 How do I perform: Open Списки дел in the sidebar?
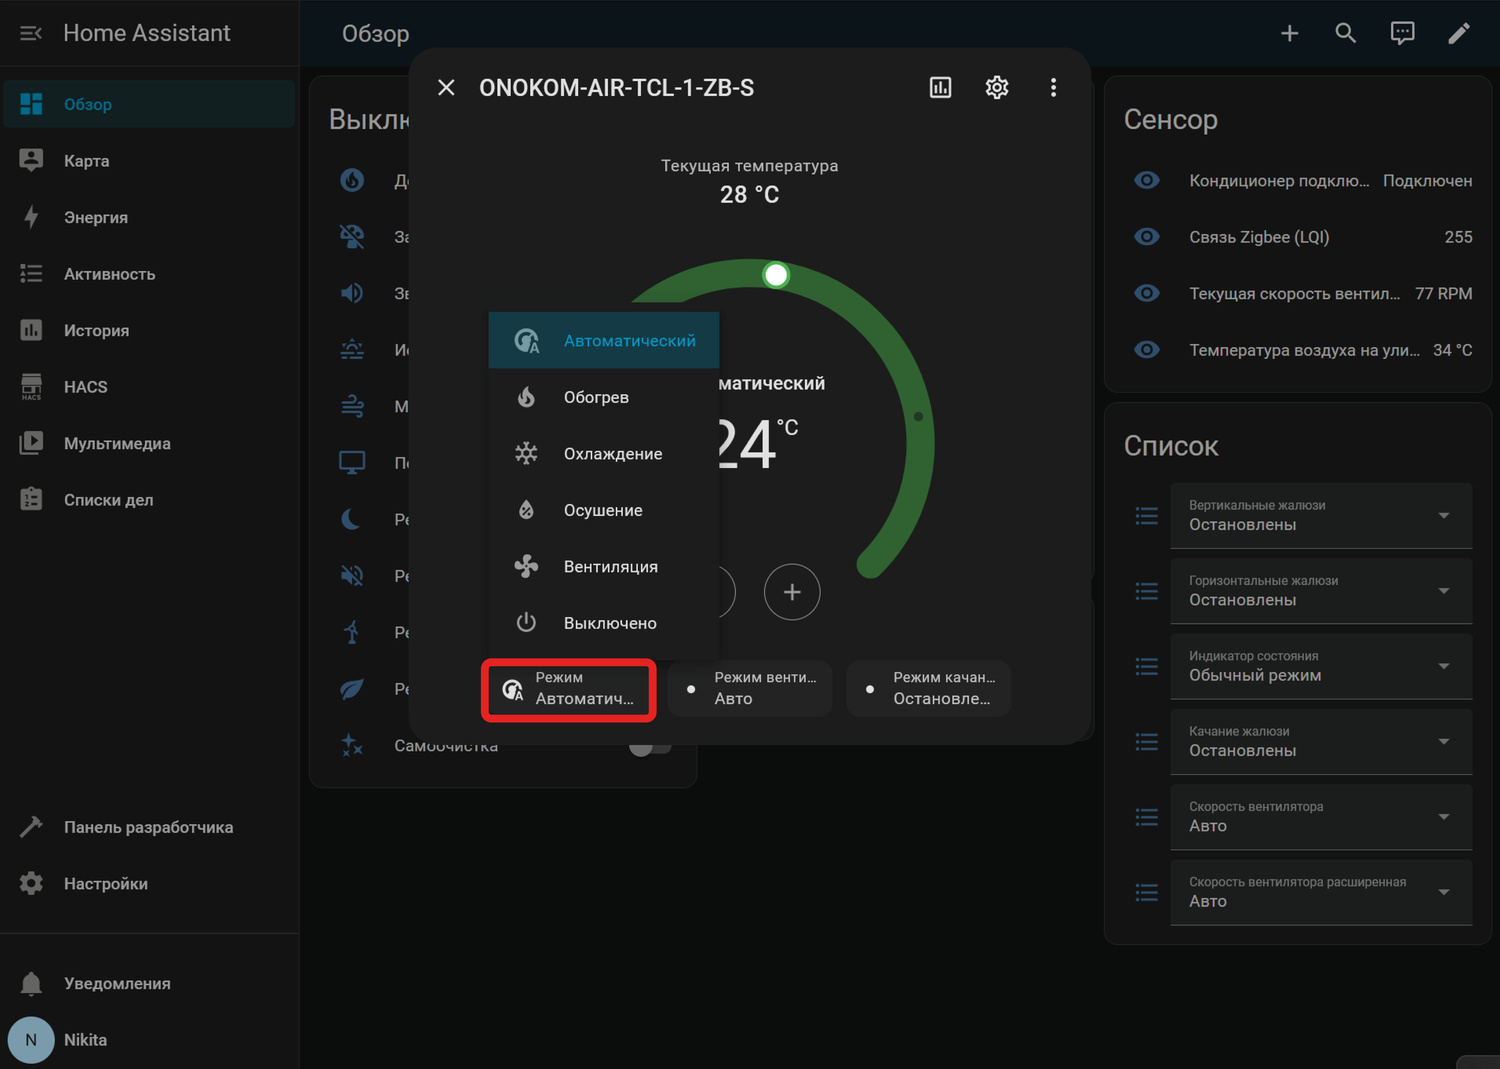coord(149,500)
